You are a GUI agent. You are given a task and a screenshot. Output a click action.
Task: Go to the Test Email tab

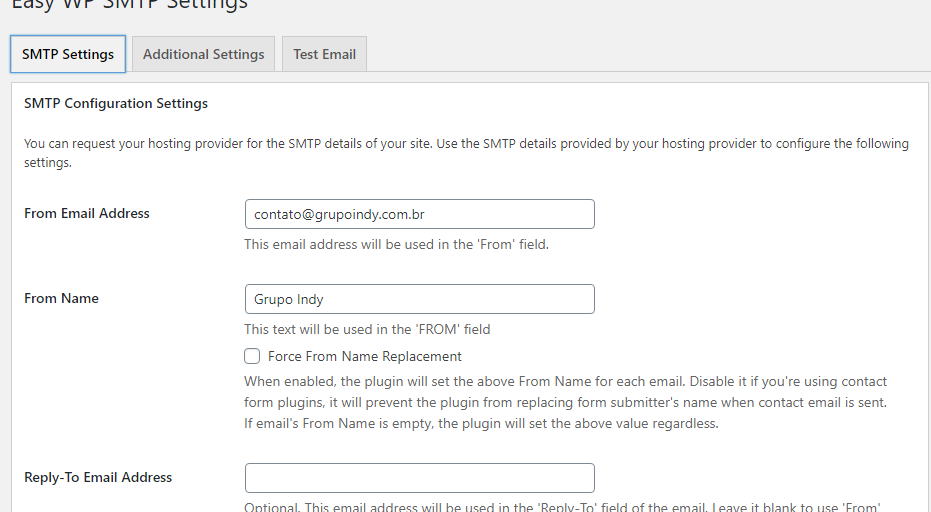click(324, 54)
